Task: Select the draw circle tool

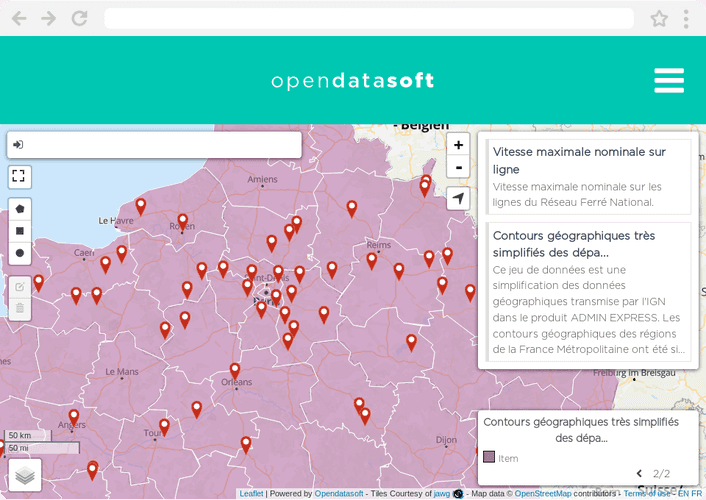Action: click(x=20, y=253)
